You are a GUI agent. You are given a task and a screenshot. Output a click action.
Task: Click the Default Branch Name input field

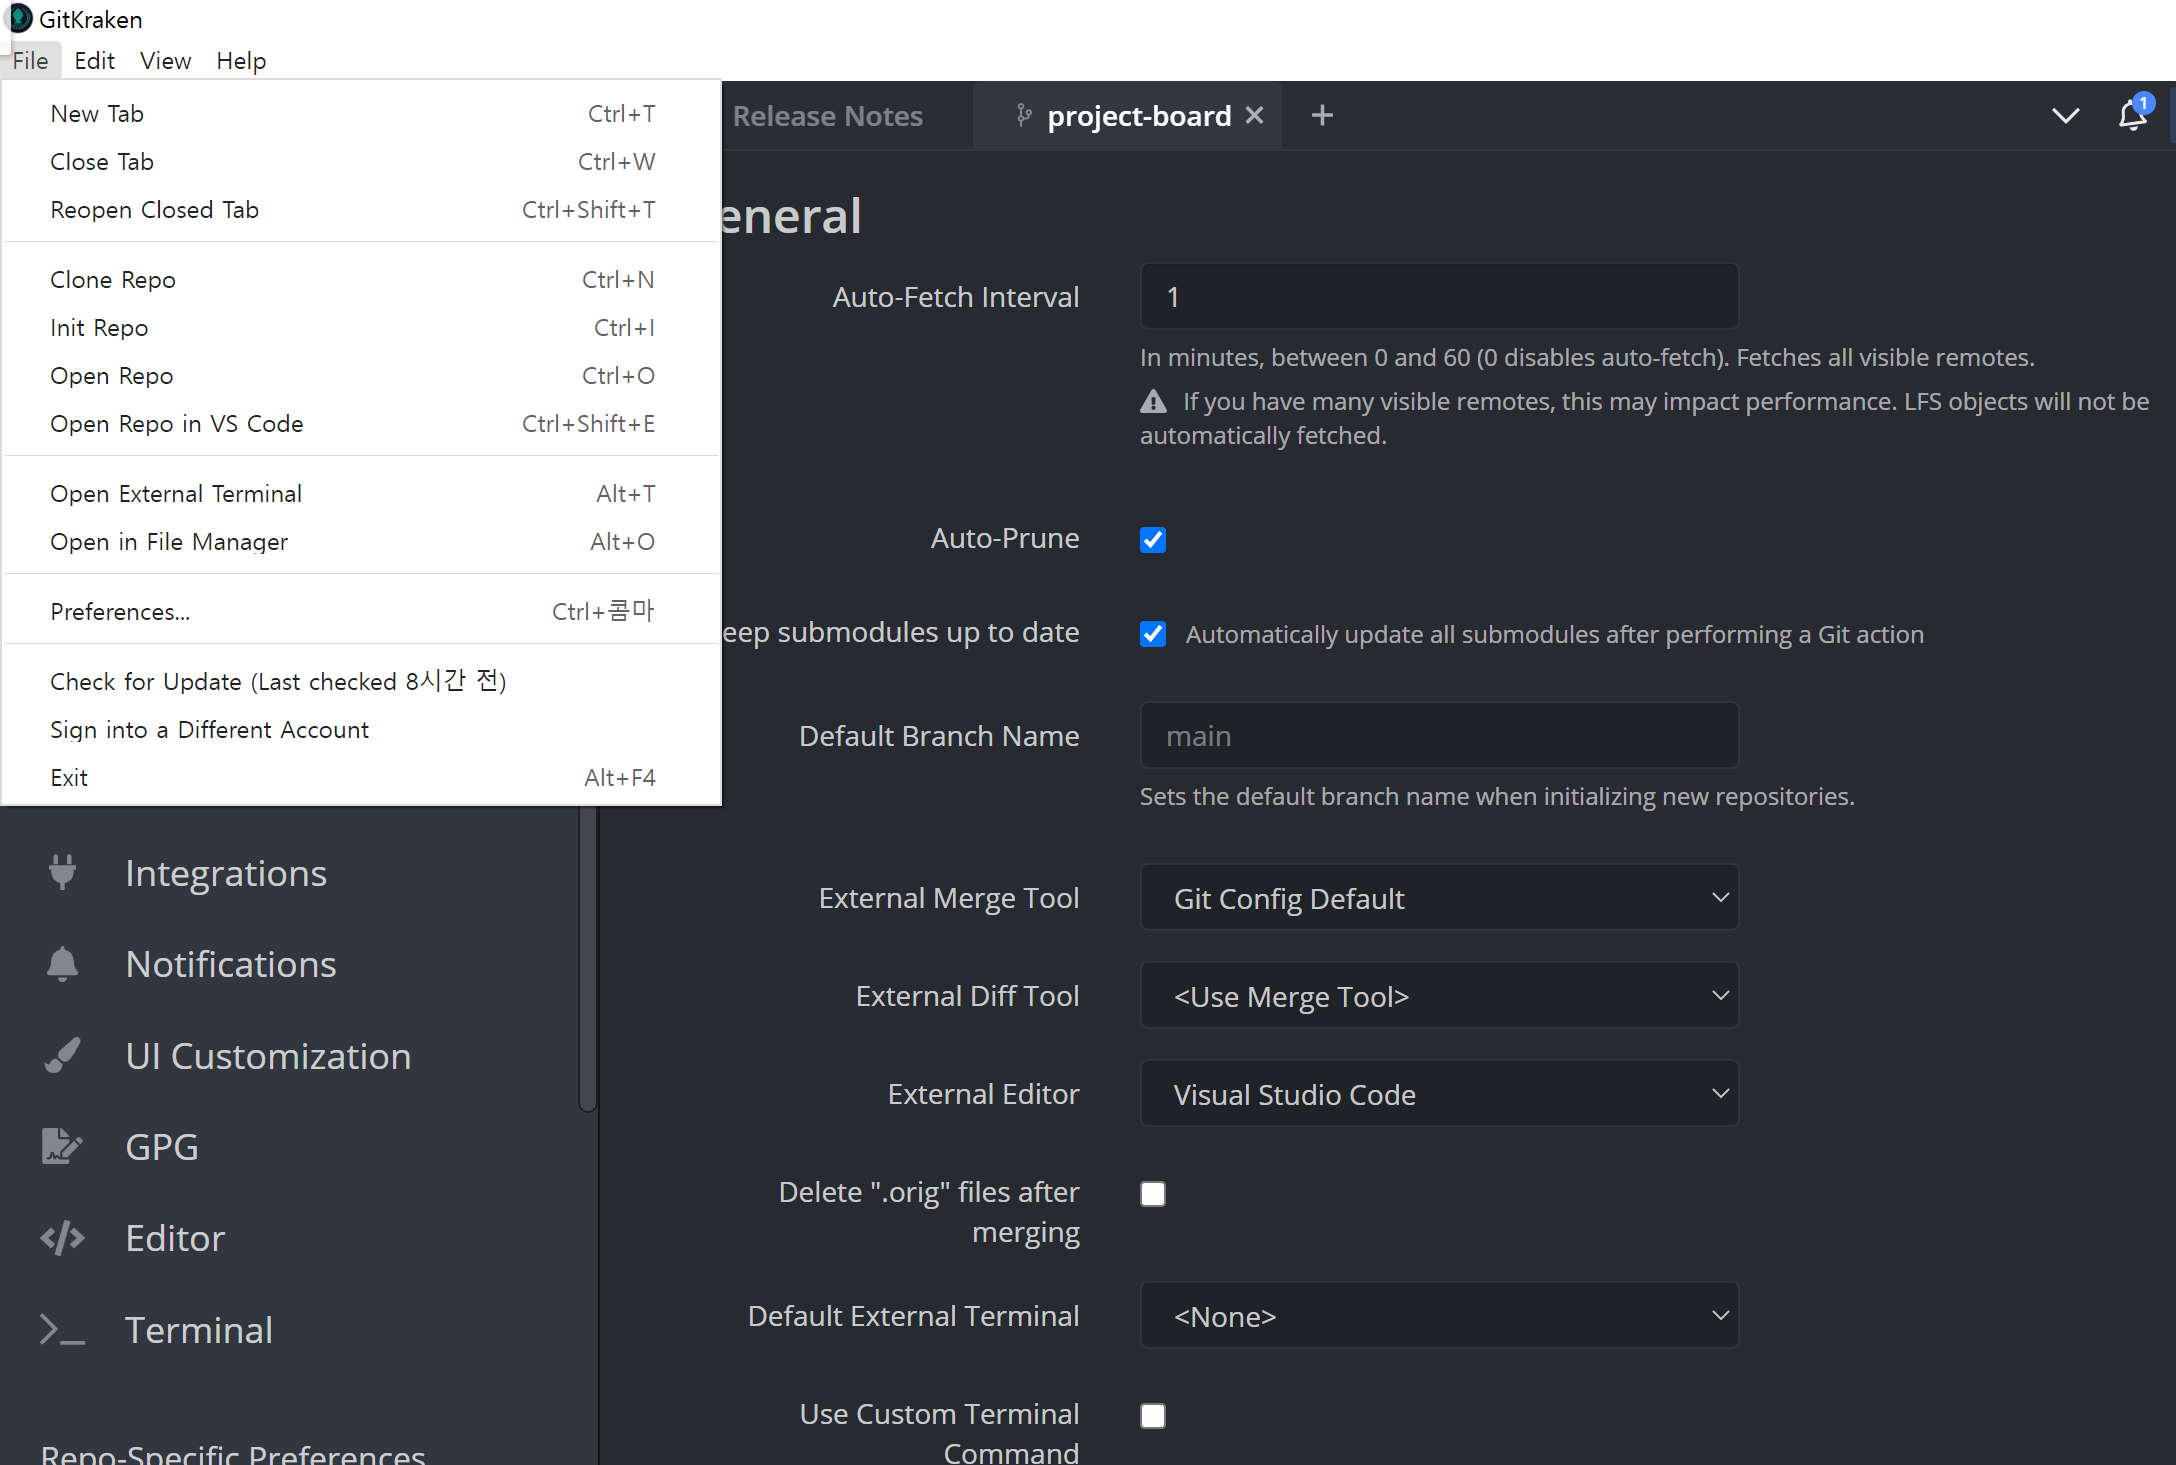click(1438, 736)
